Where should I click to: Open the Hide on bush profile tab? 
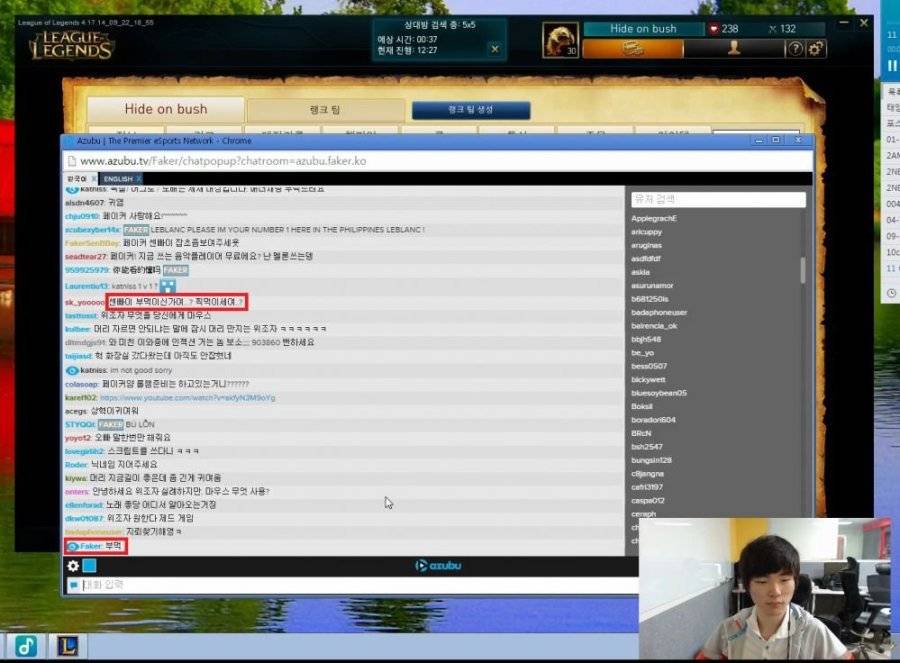coord(165,109)
